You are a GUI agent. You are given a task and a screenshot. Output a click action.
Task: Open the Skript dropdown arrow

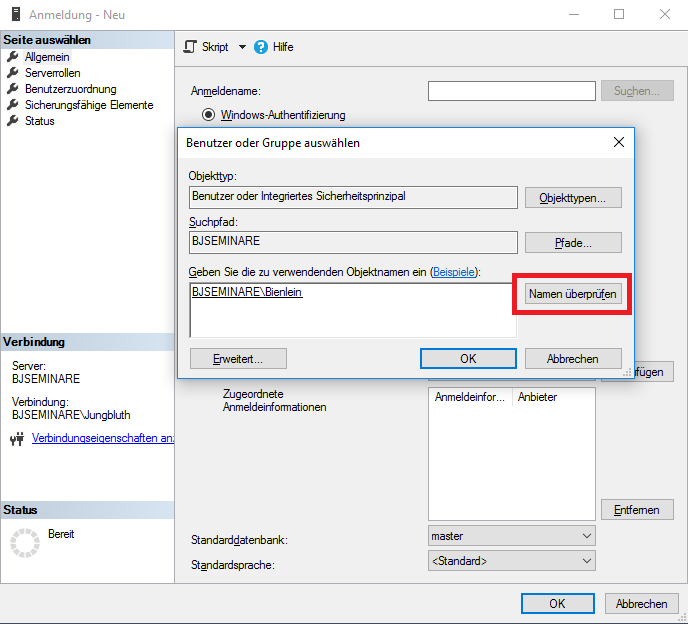tap(242, 47)
